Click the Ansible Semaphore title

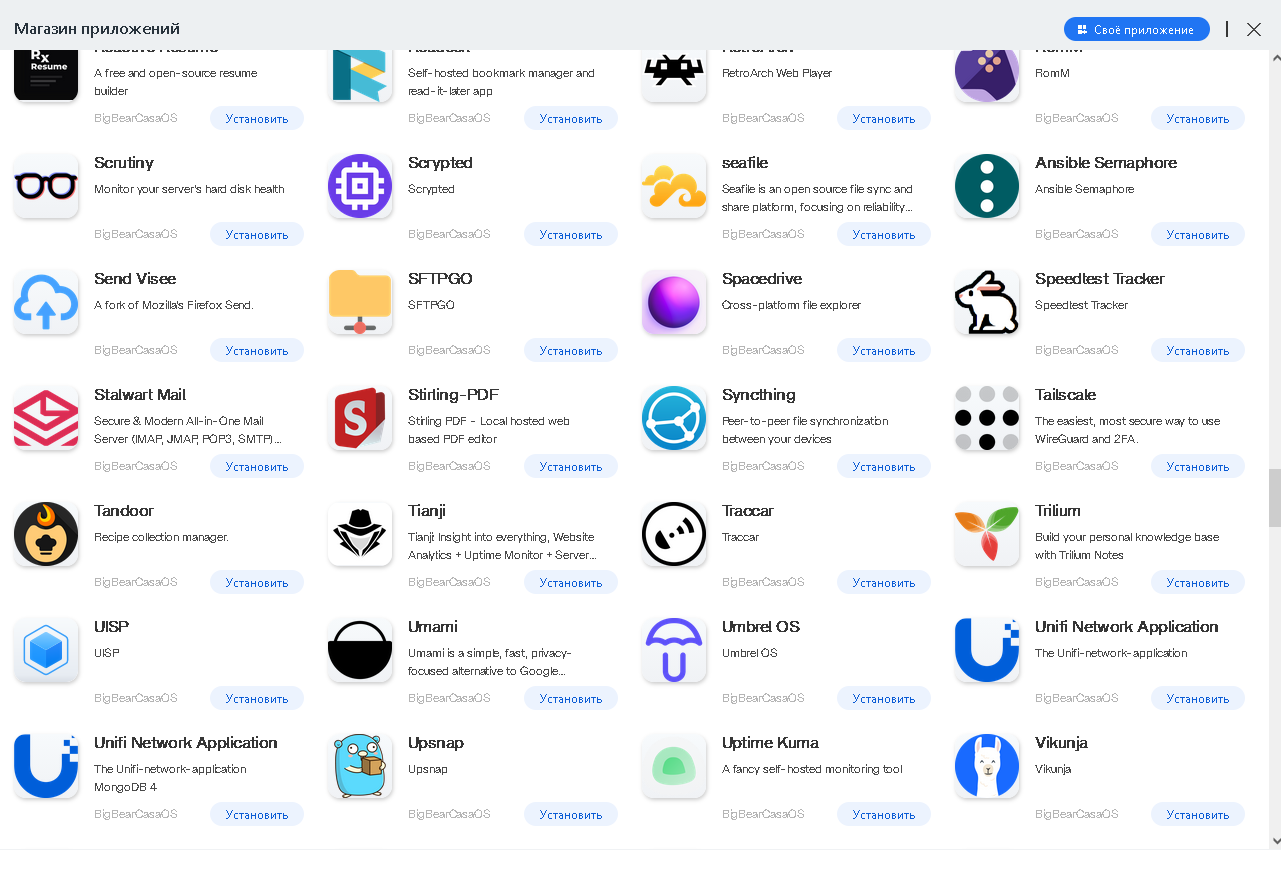1106,163
